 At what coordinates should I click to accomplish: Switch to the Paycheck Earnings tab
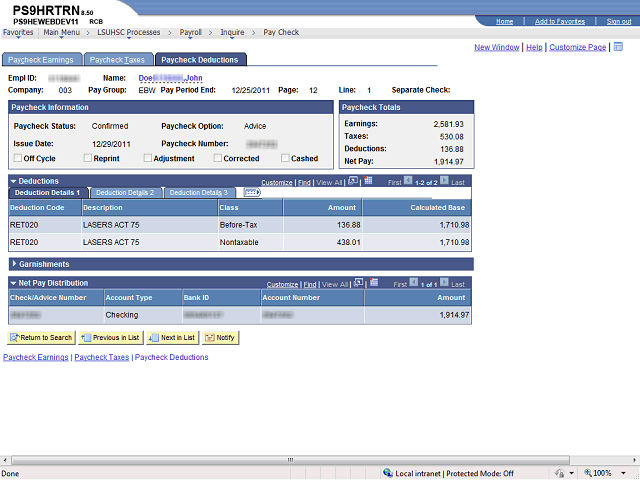tap(42, 60)
